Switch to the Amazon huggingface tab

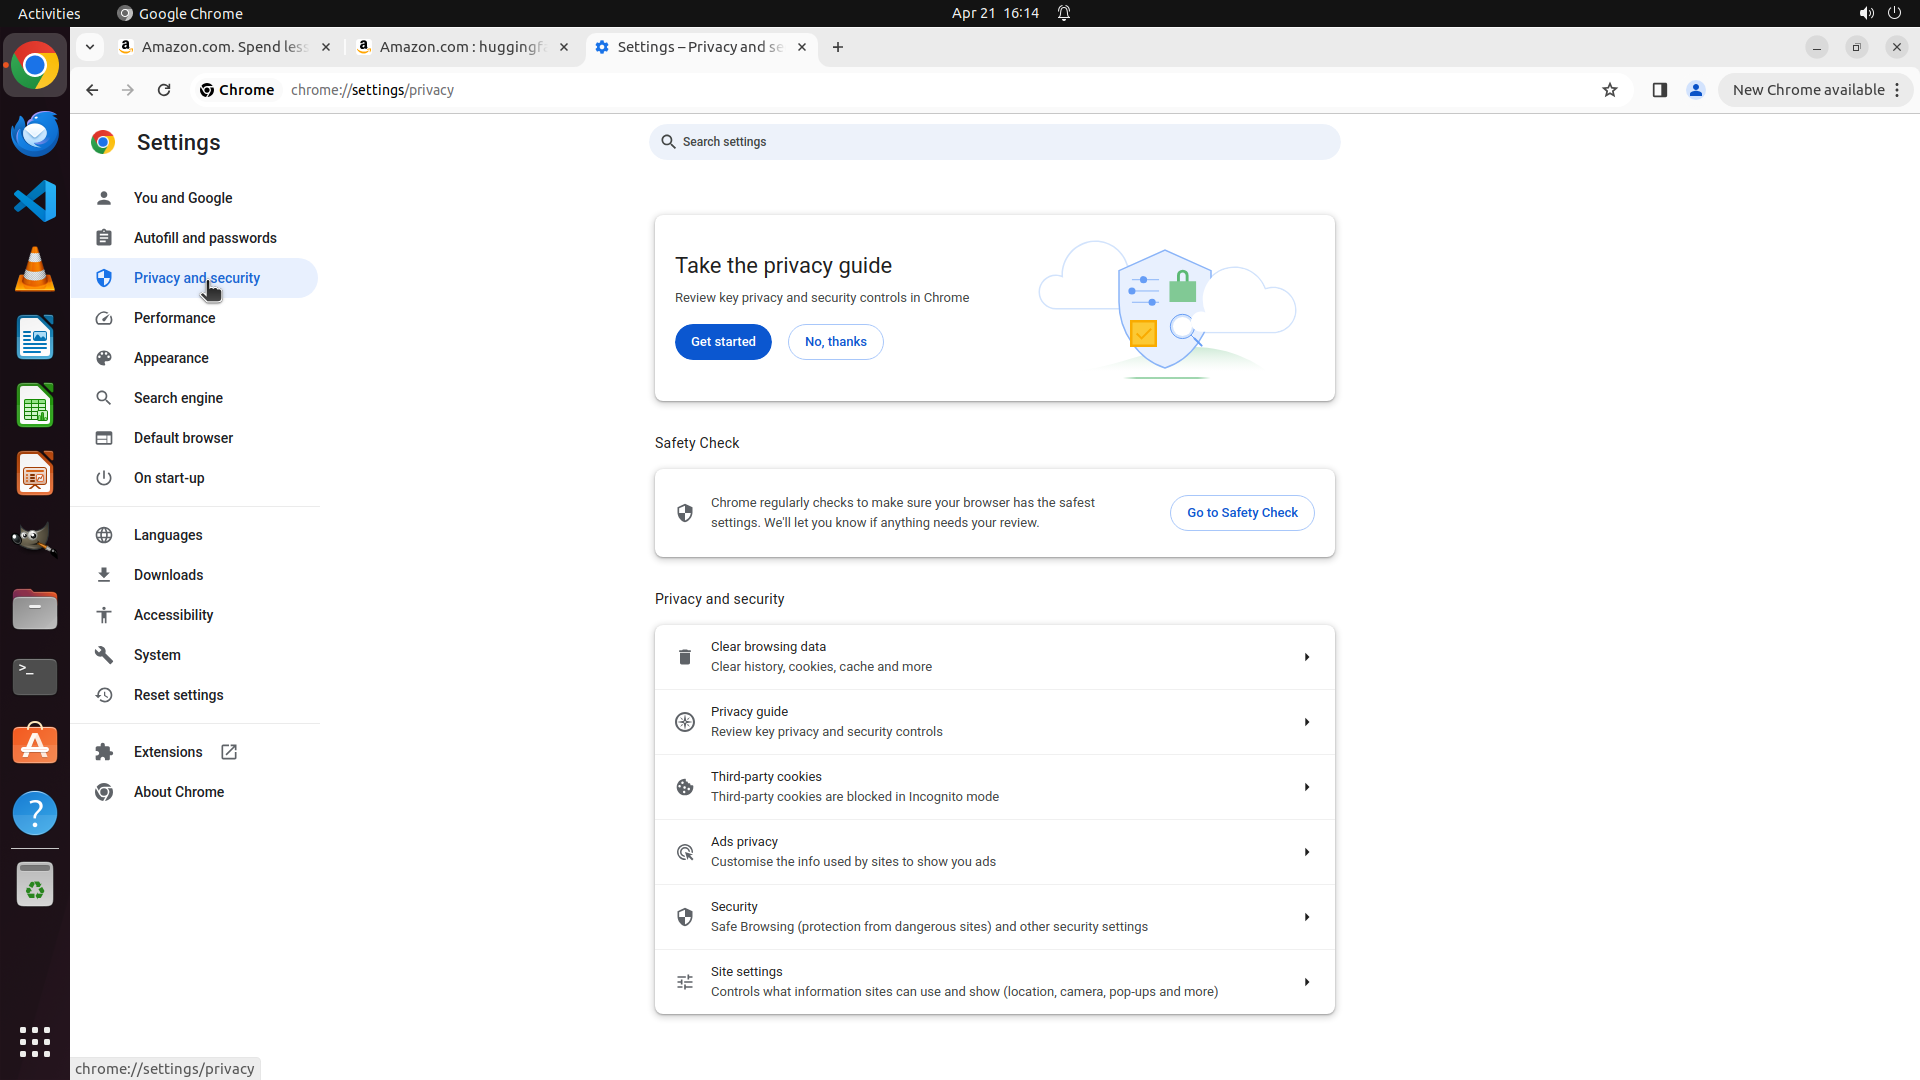[463, 47]
